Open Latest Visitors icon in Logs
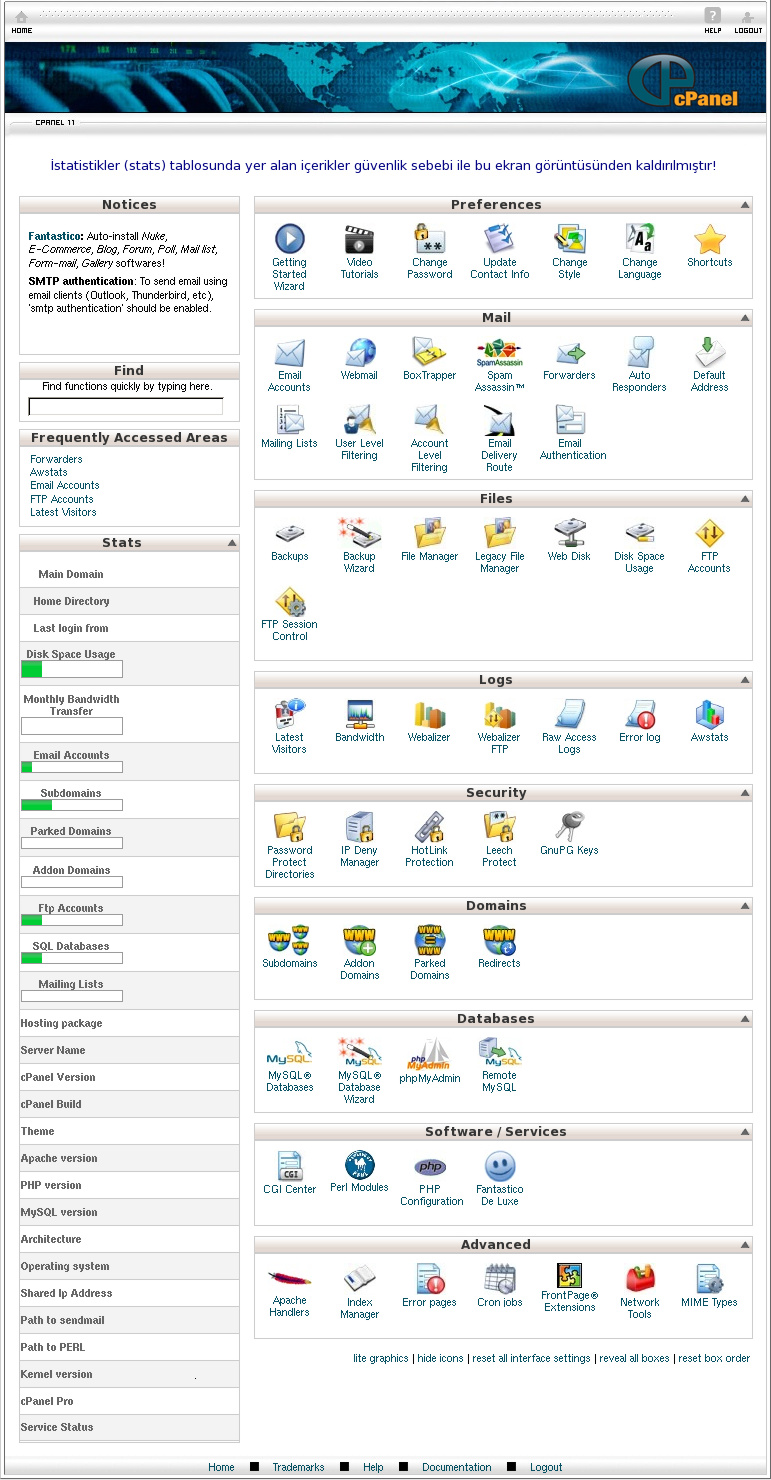The width and height of the screenshot is (771, 1480). [x=290, y=715]
